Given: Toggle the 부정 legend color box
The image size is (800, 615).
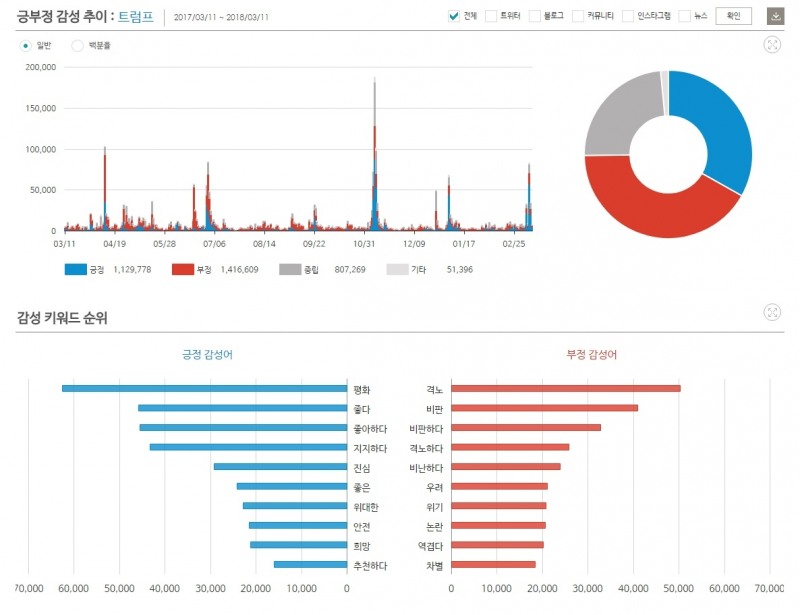Looking at the screenshot, I should tap(182, 270).
